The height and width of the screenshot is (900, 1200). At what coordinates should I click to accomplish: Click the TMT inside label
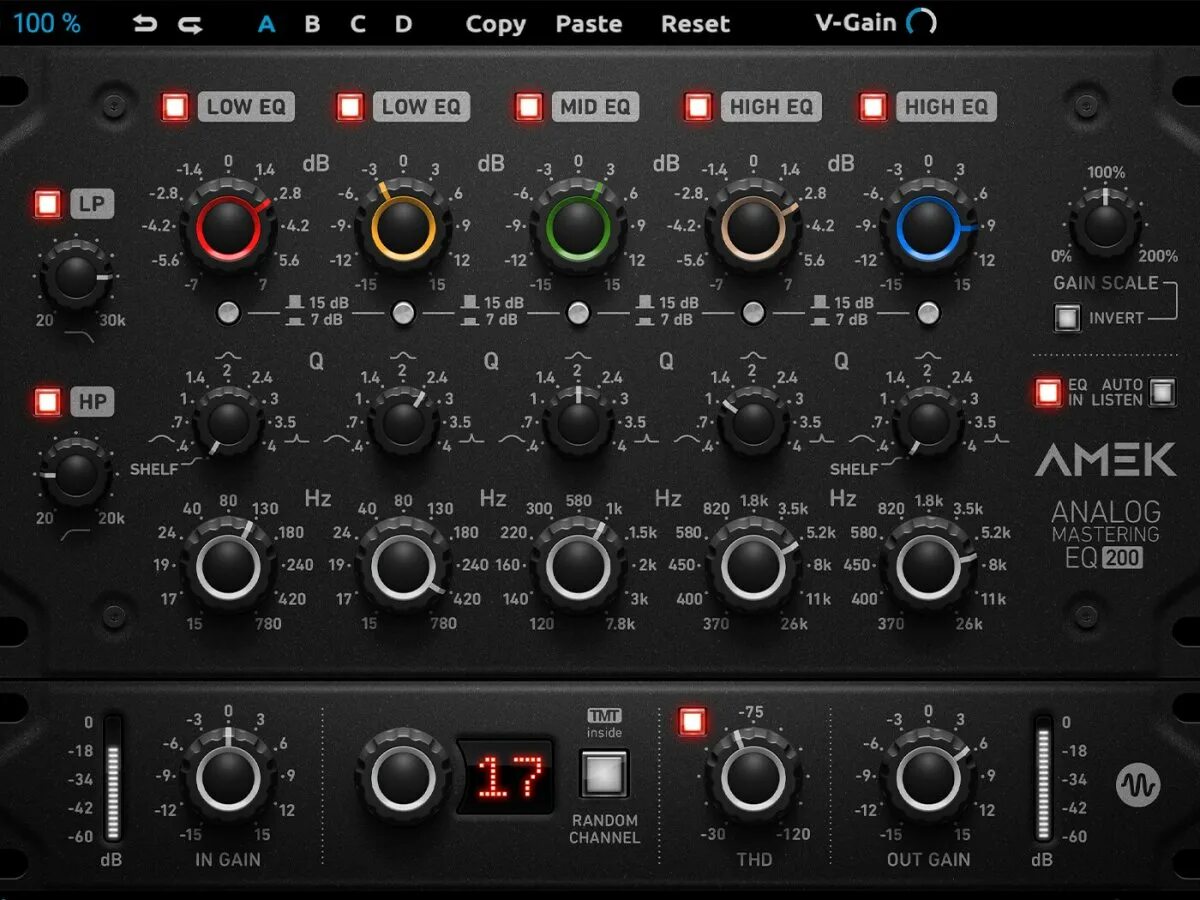(x=604, y=724)
